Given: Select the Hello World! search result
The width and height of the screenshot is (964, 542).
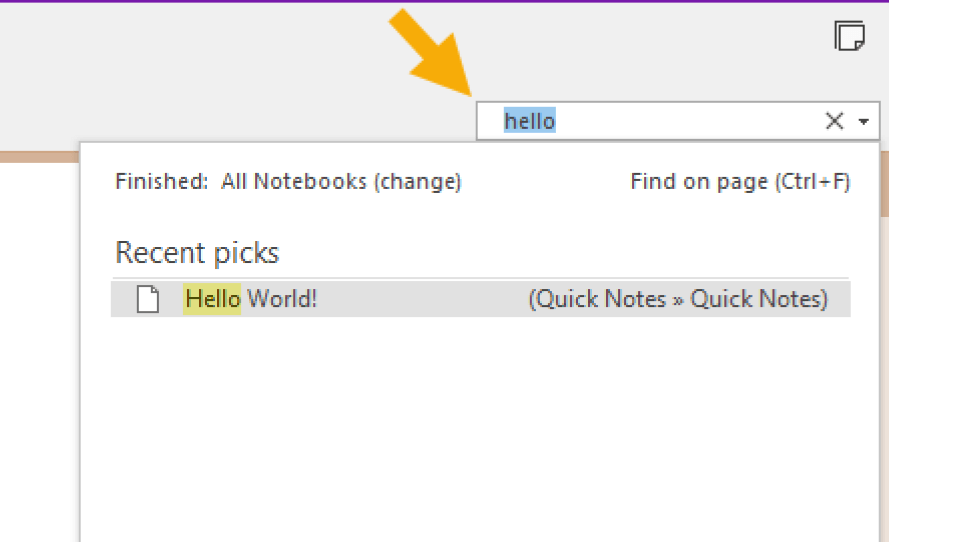Looking at the screenshot, I should pyautogui.click(x=481, y=299).
